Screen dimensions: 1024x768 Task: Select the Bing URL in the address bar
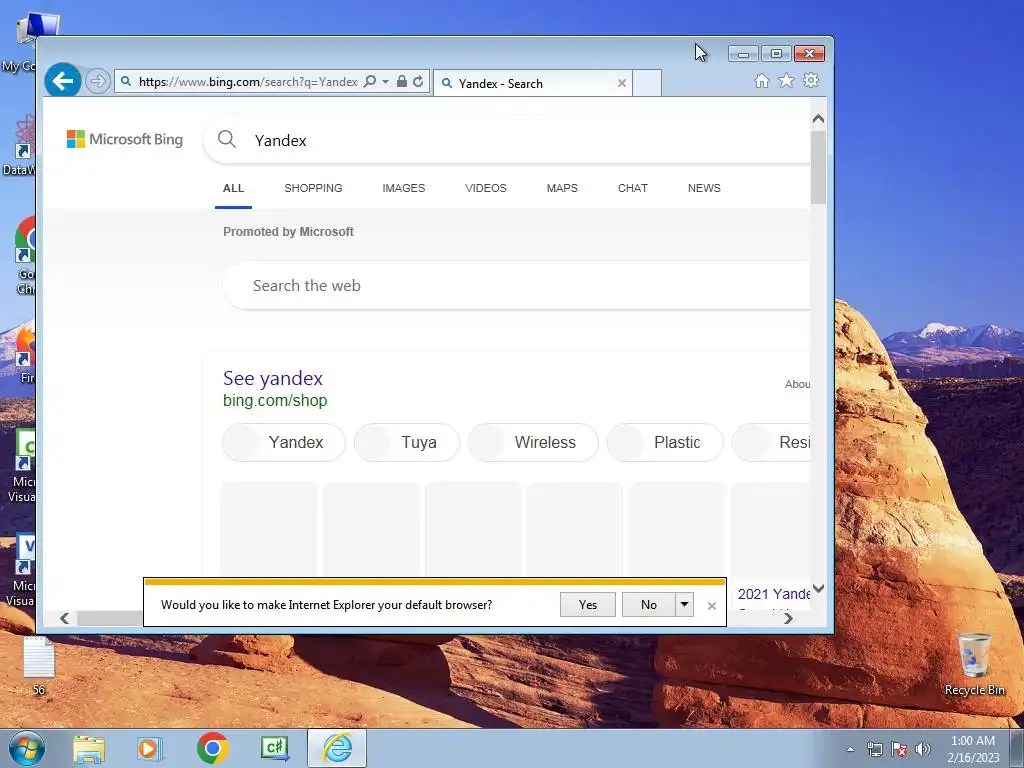click(248, 82)
